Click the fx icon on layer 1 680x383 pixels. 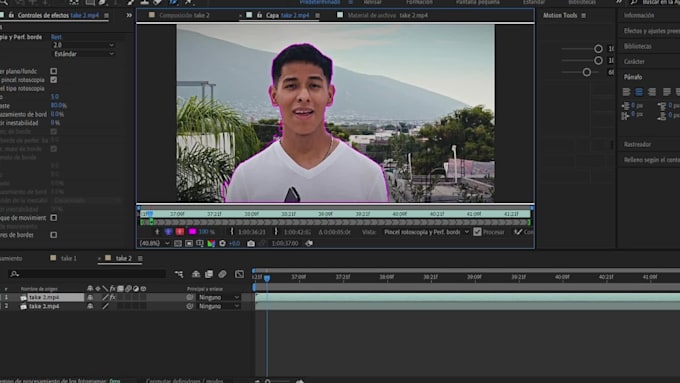pos(113,298)
